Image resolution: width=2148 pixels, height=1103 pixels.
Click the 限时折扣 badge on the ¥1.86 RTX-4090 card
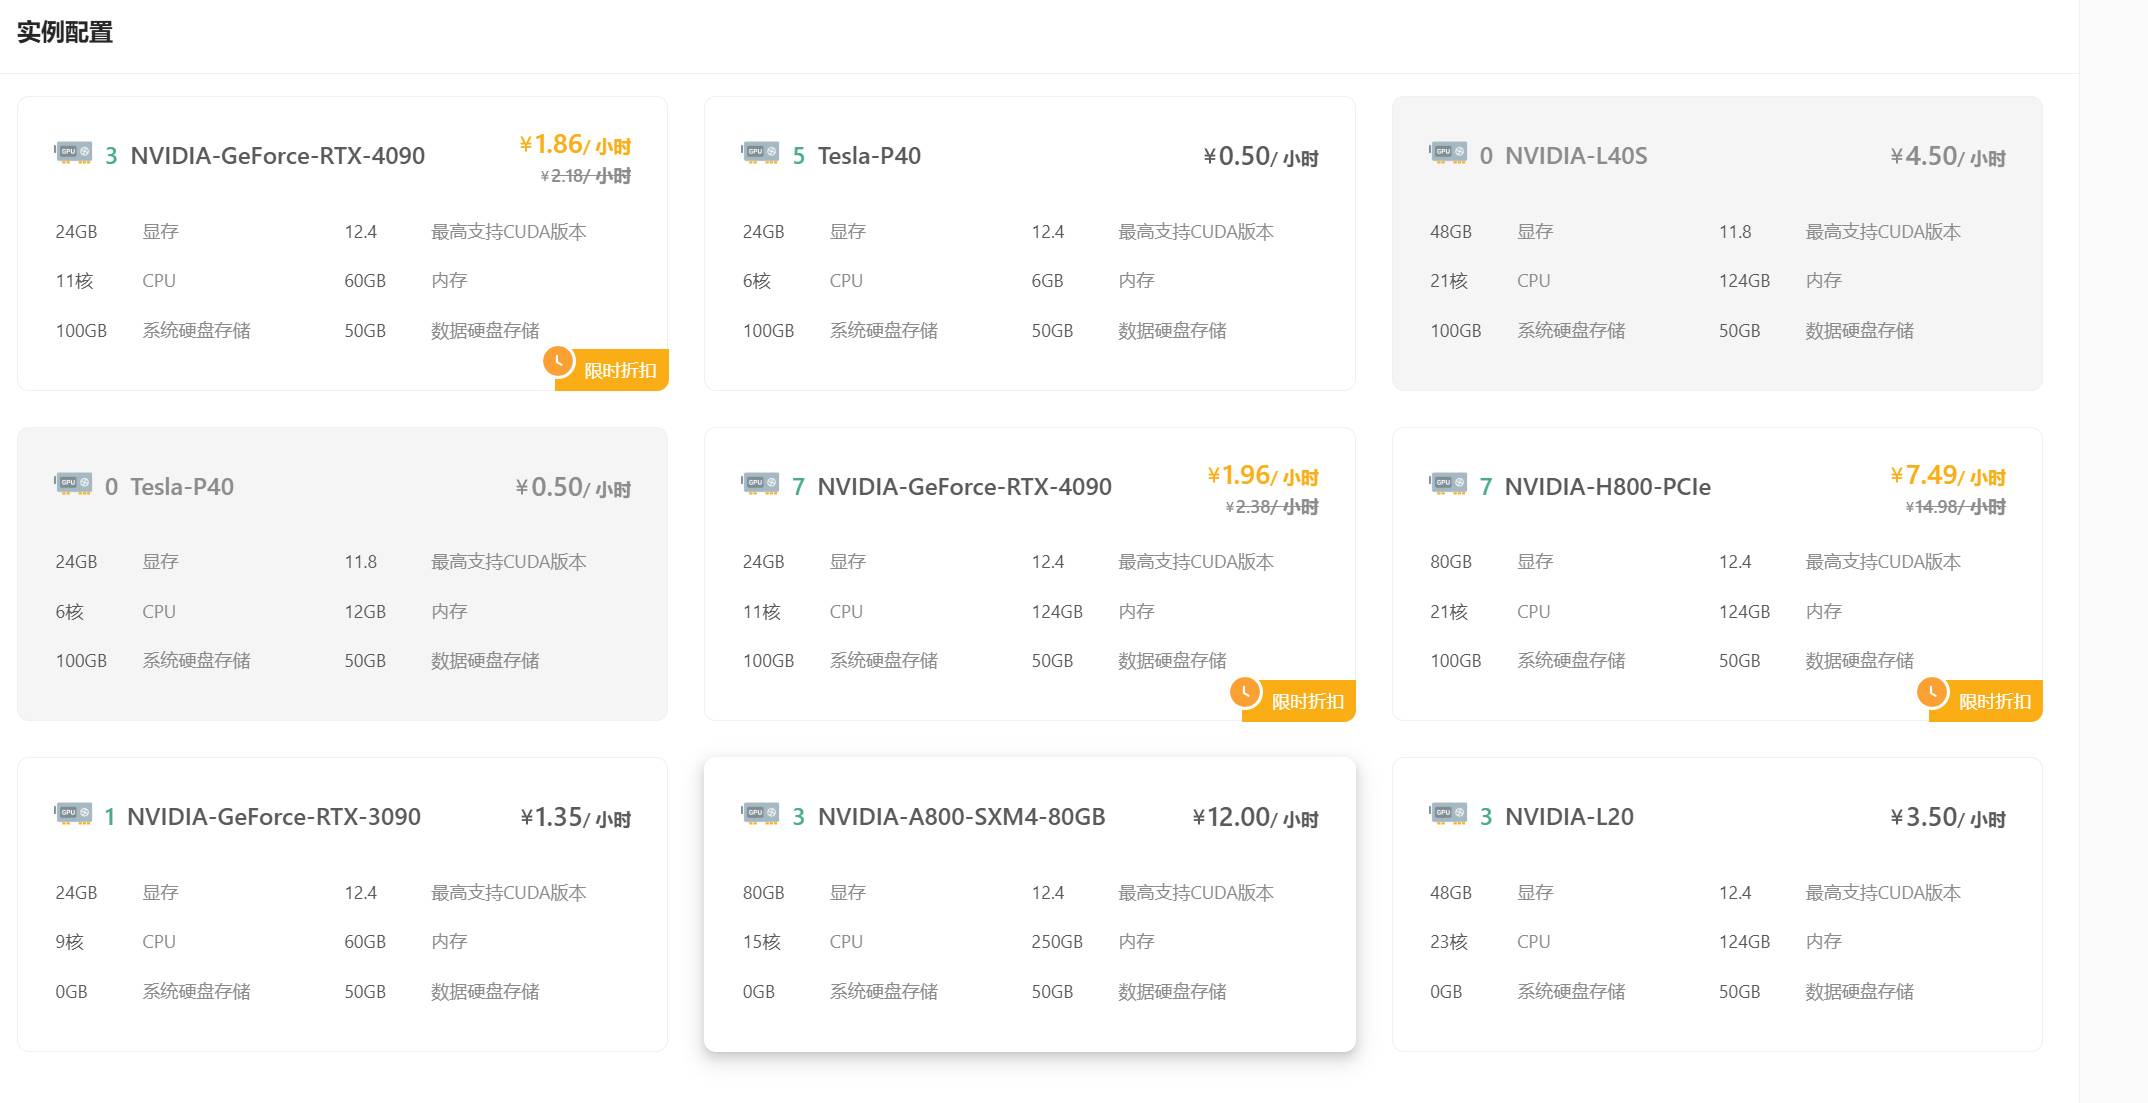612,370
